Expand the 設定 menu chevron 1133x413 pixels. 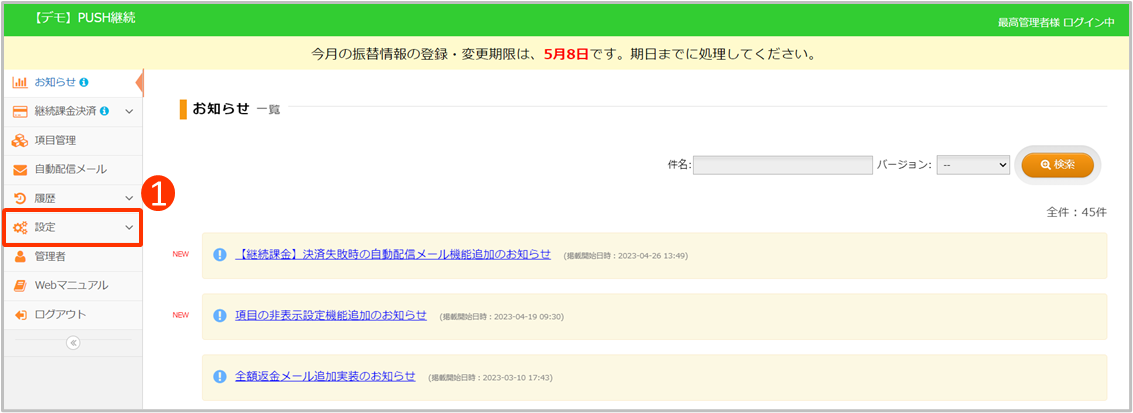point(129,228)
